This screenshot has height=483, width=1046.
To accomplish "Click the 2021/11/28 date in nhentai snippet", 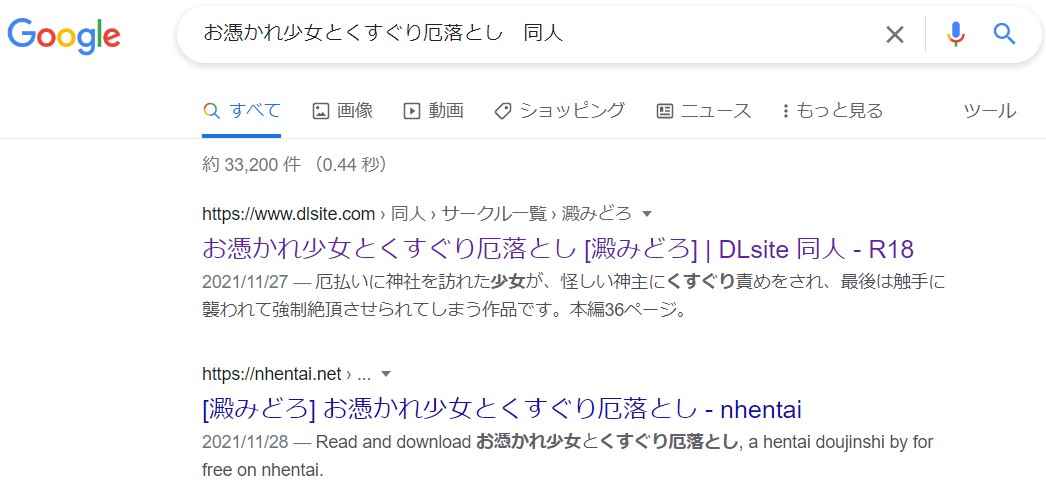I will (245, 442).
